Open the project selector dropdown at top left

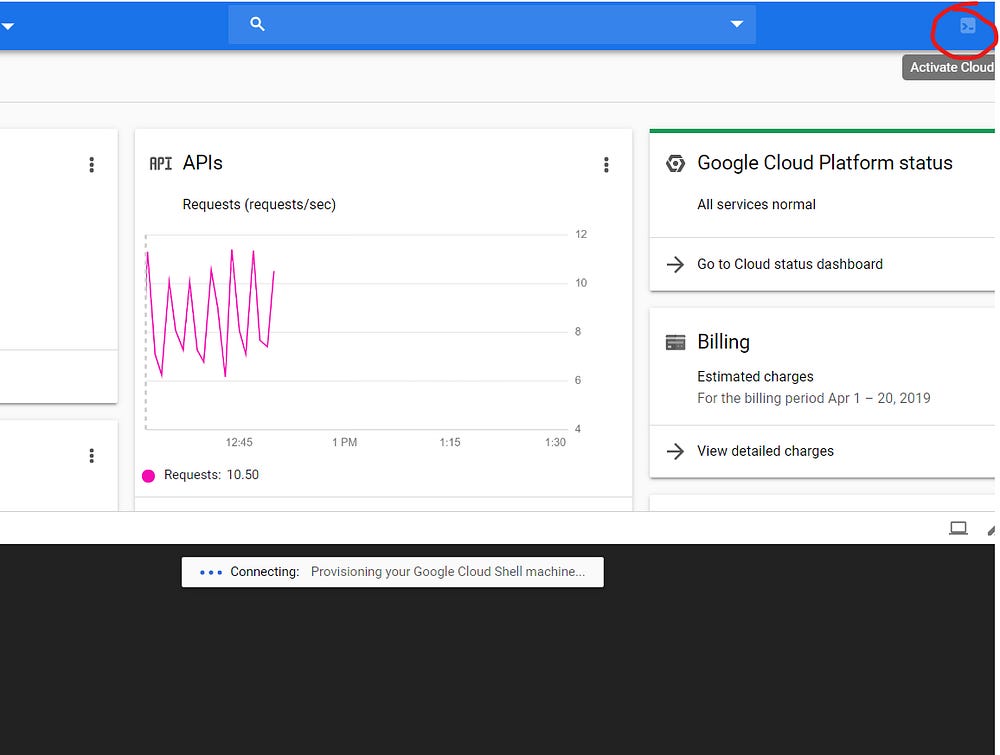[x=7, y=27]
